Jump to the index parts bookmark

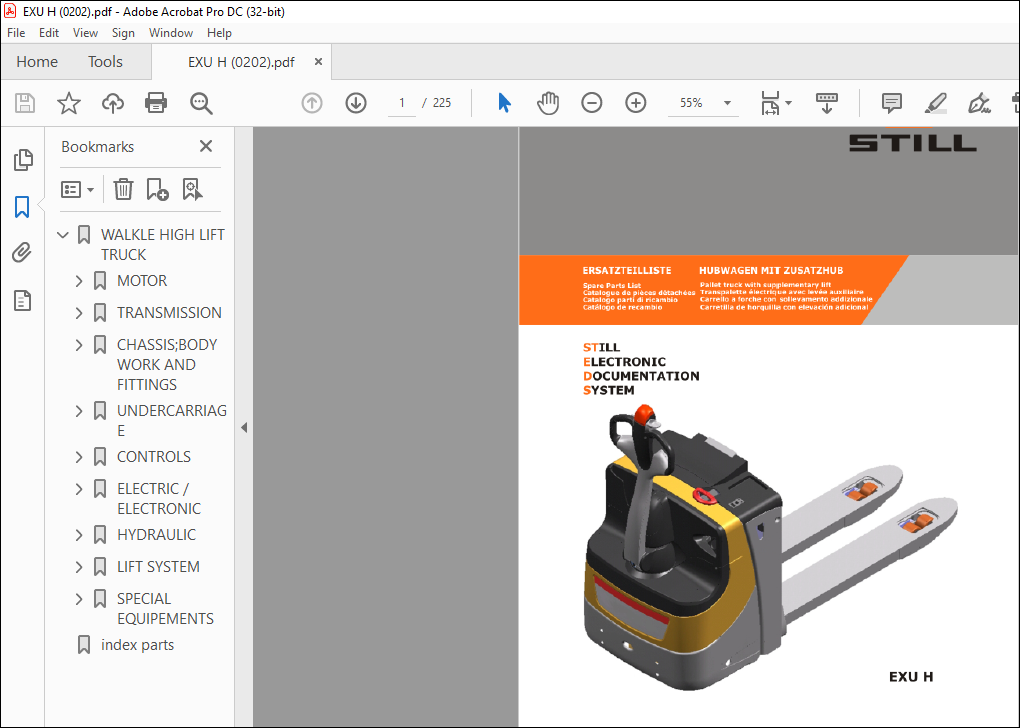[137, 645]
